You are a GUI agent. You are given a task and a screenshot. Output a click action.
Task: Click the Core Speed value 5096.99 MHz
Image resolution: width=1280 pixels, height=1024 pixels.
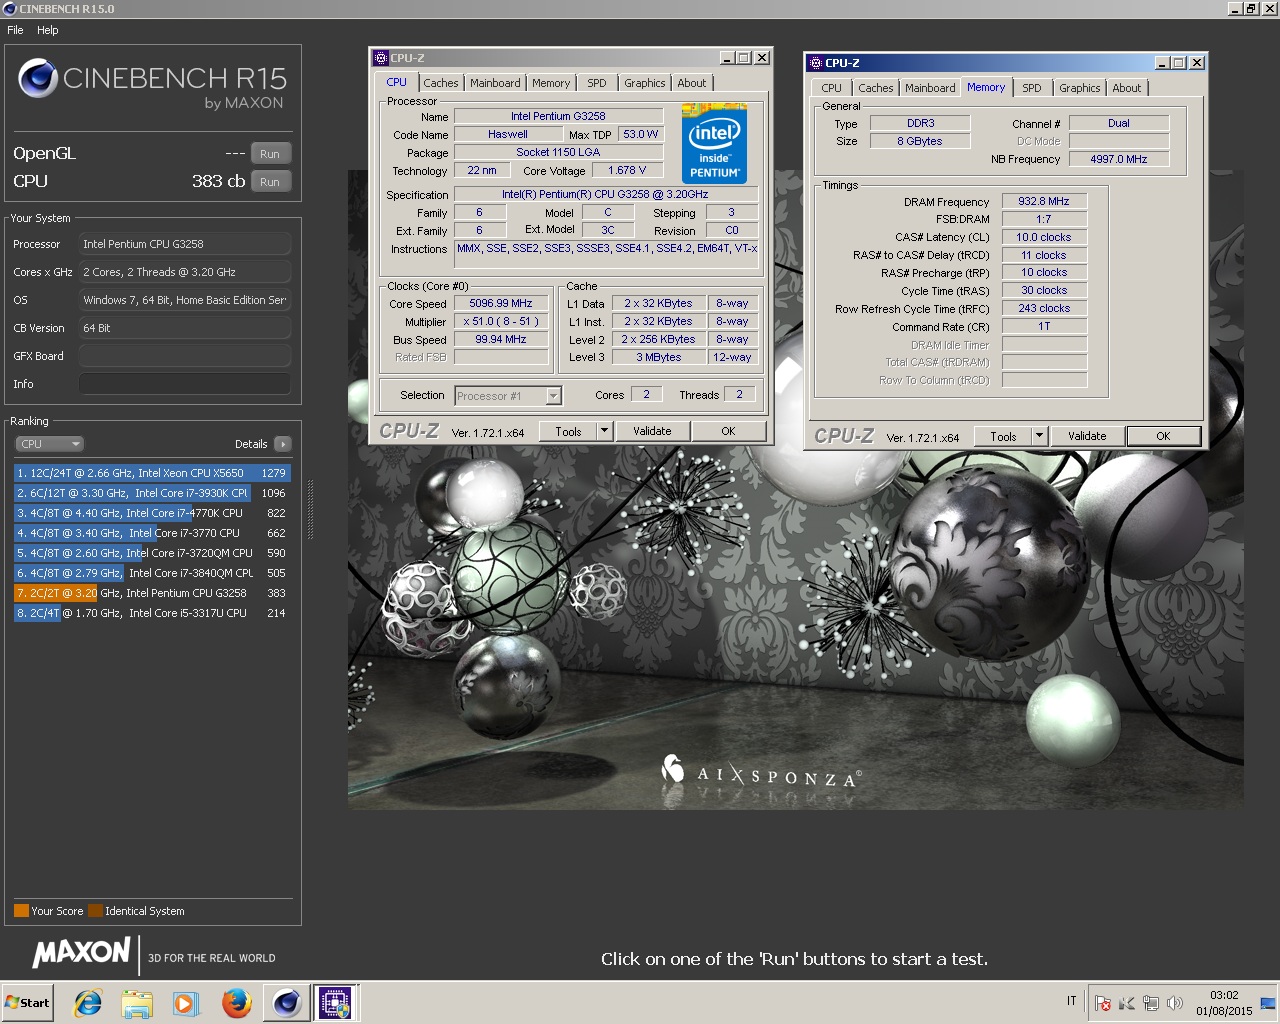[x=501, y=304]
